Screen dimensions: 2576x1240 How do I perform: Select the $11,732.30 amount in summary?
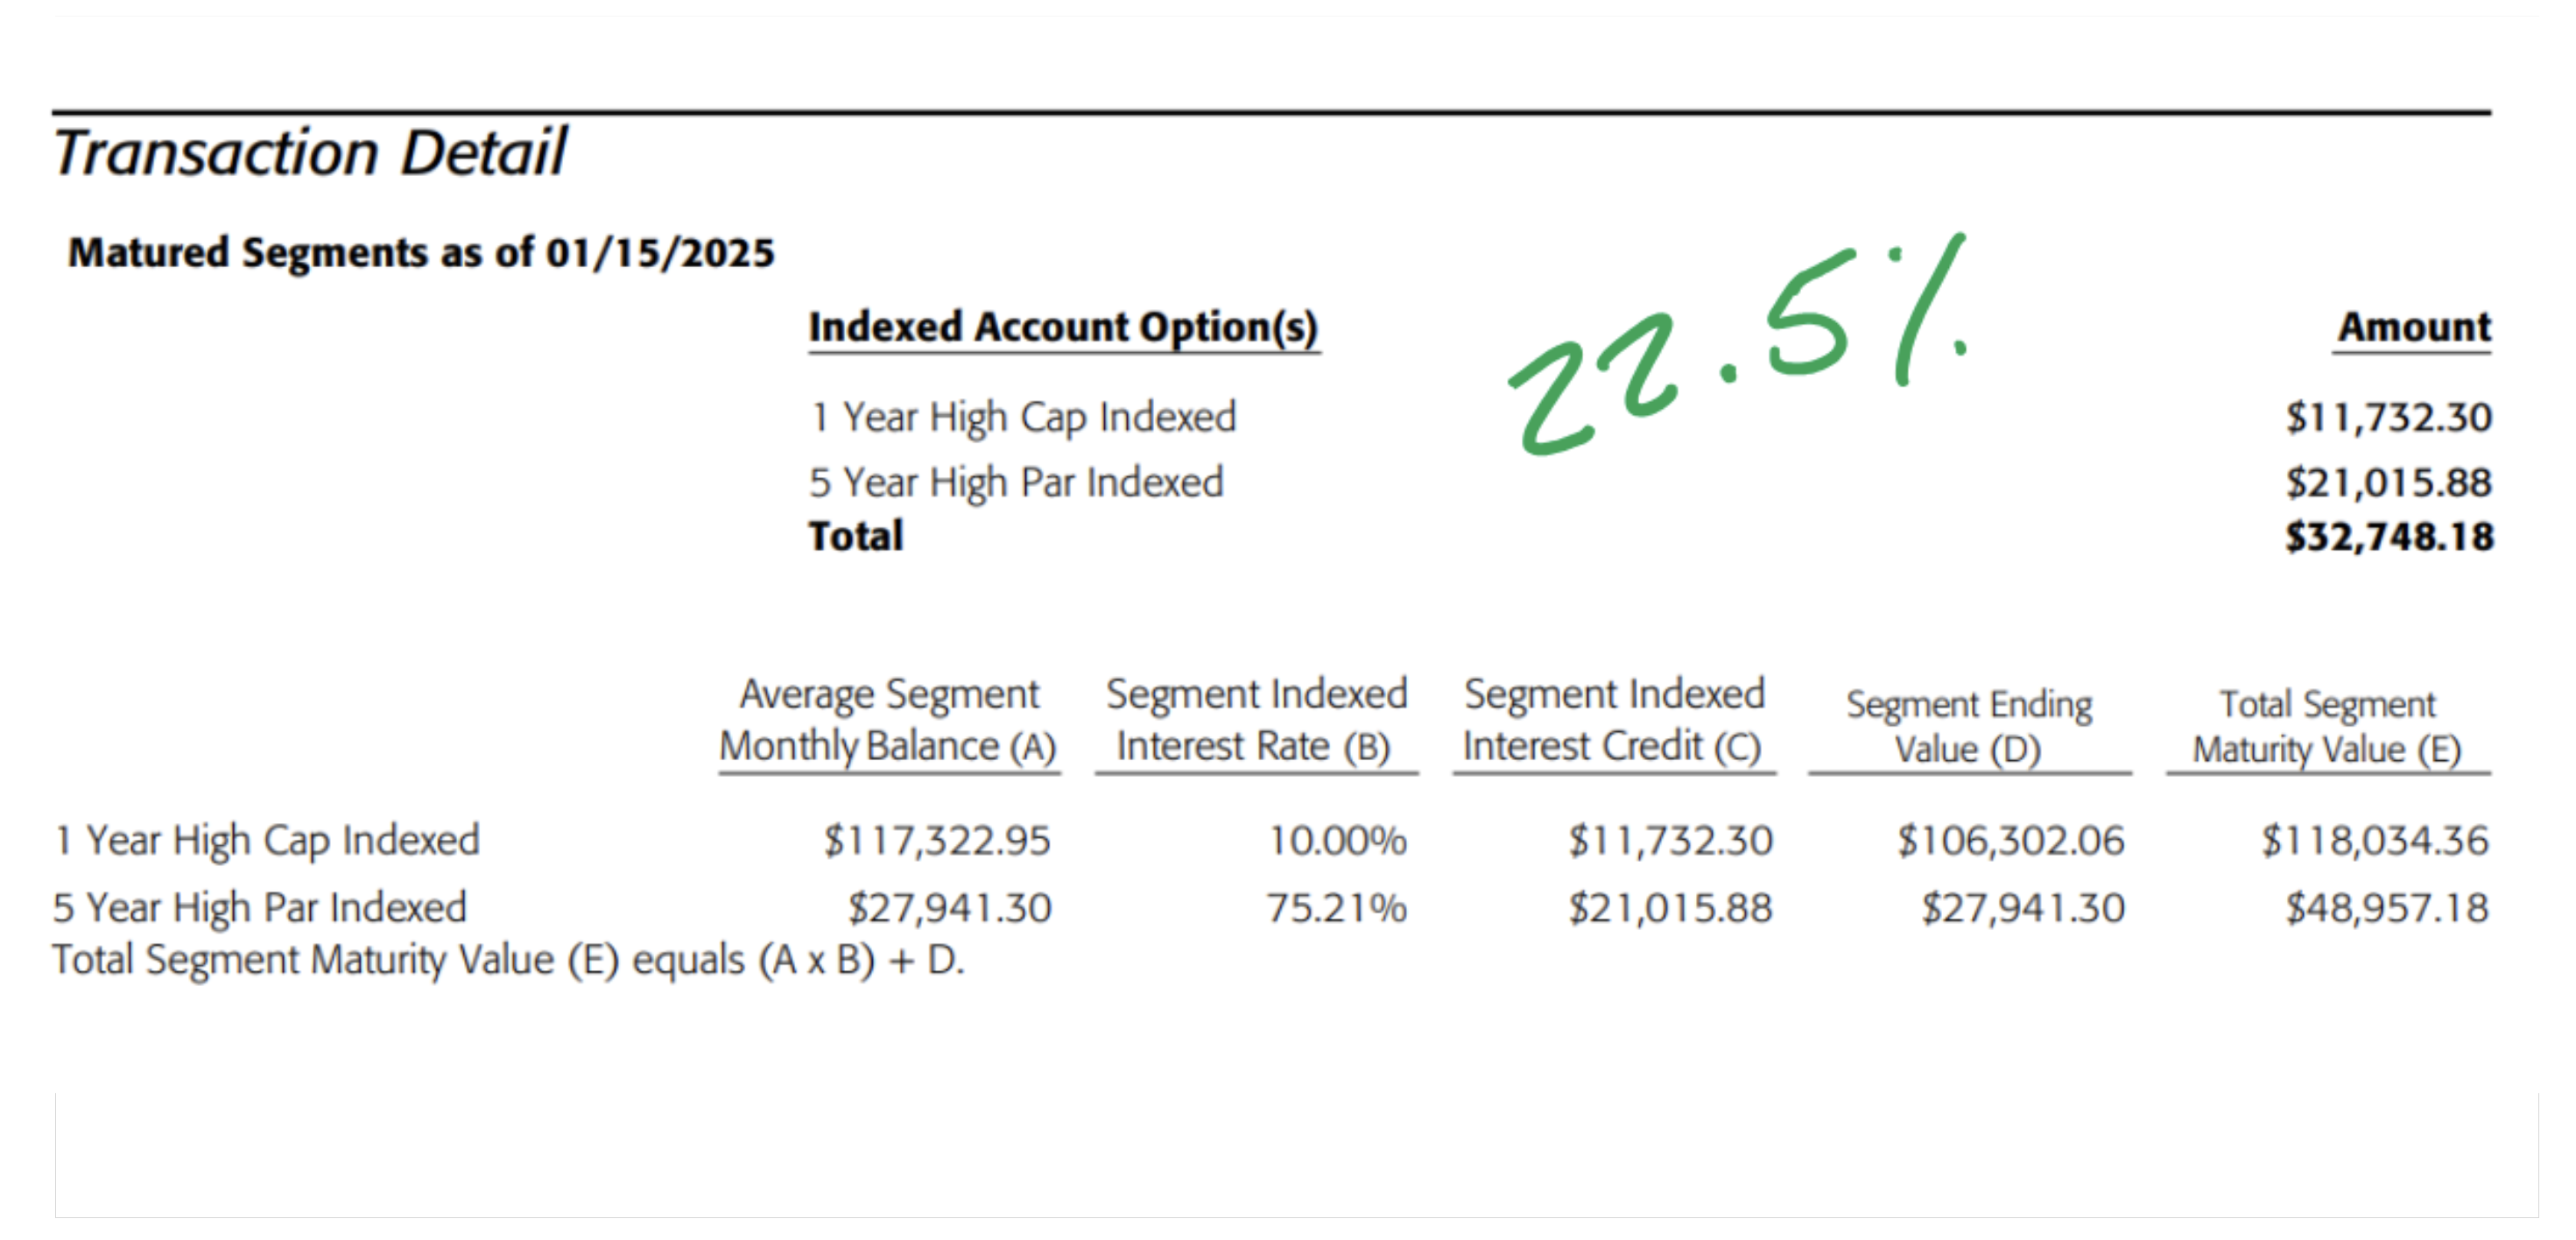2388,417
